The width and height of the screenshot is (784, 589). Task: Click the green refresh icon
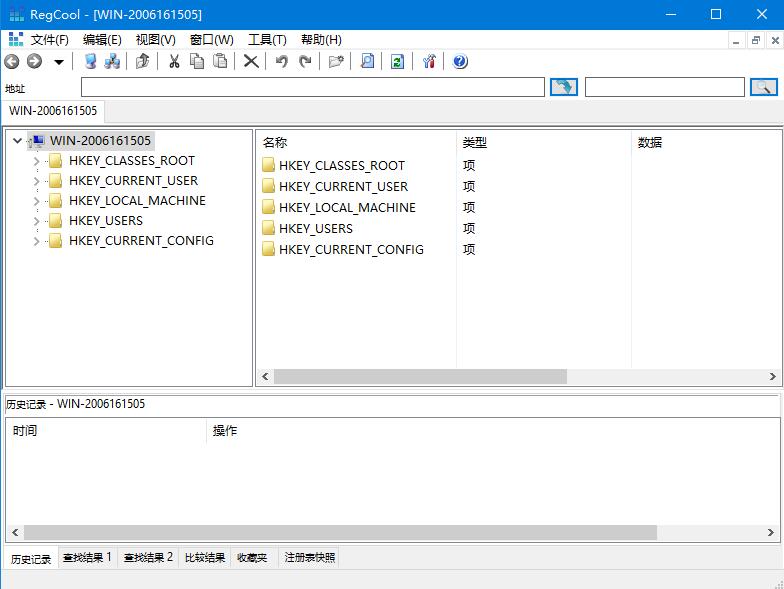[398, 62]
